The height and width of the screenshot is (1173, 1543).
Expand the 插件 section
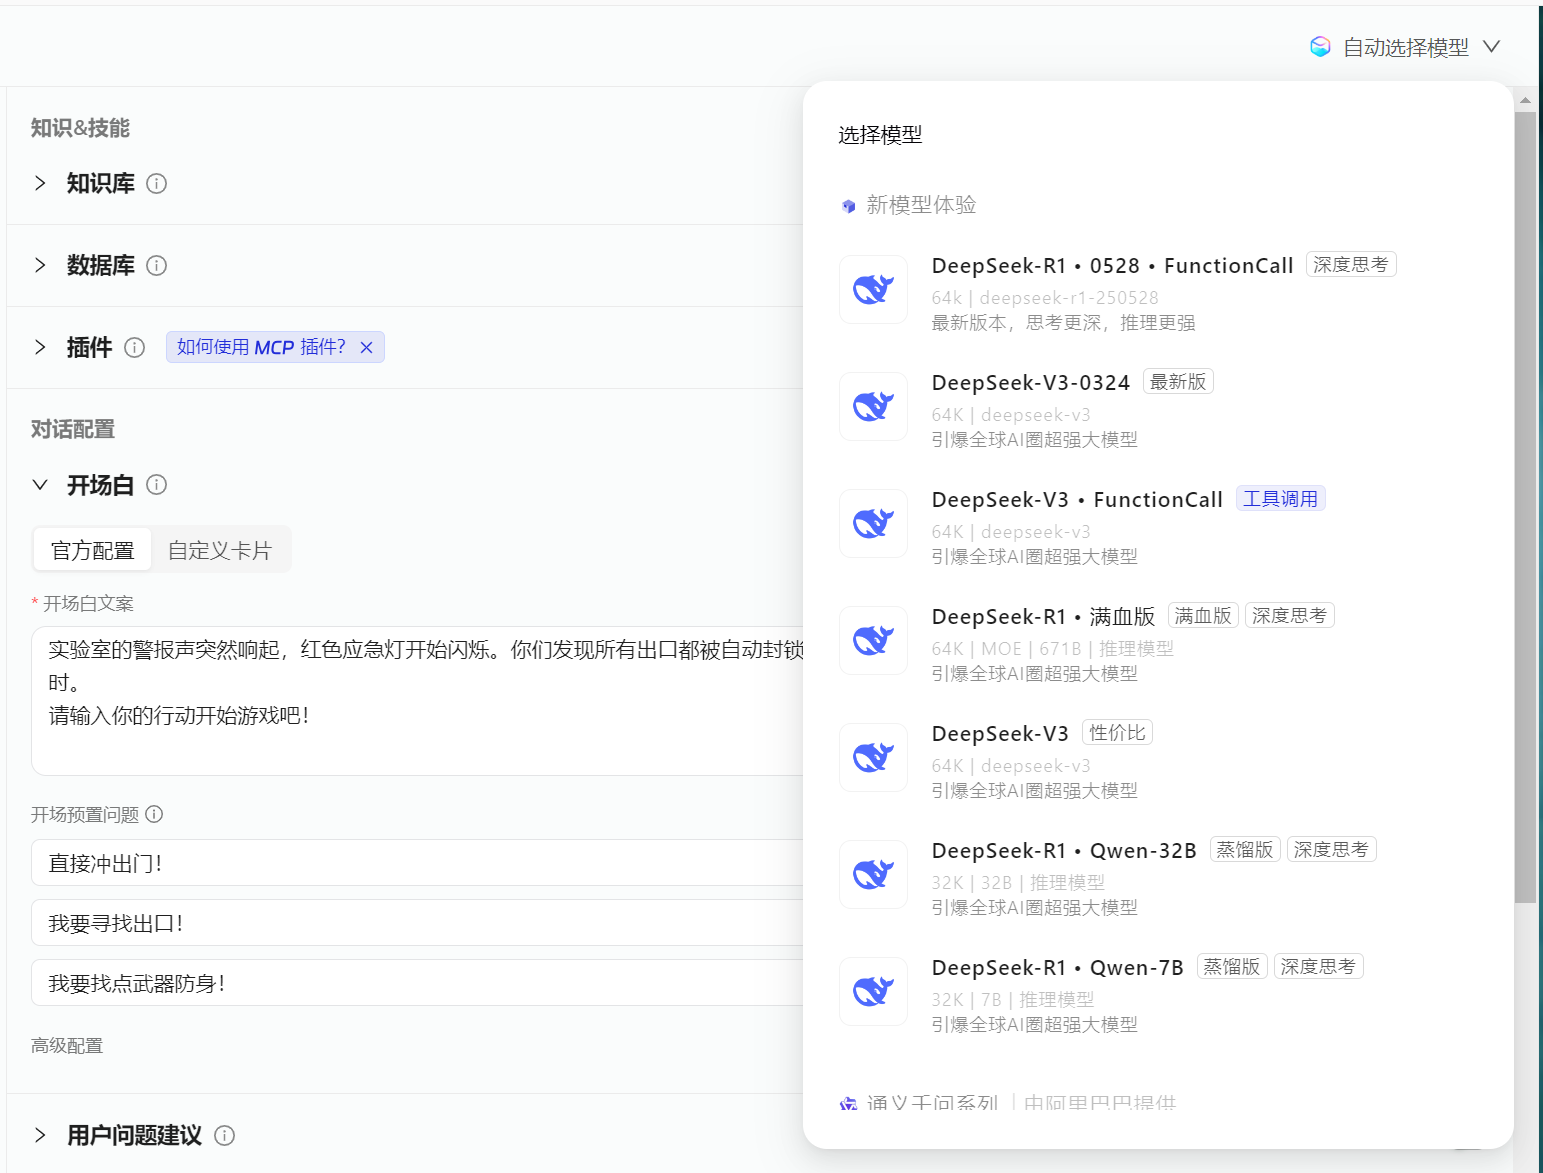(x=40, y=347)
